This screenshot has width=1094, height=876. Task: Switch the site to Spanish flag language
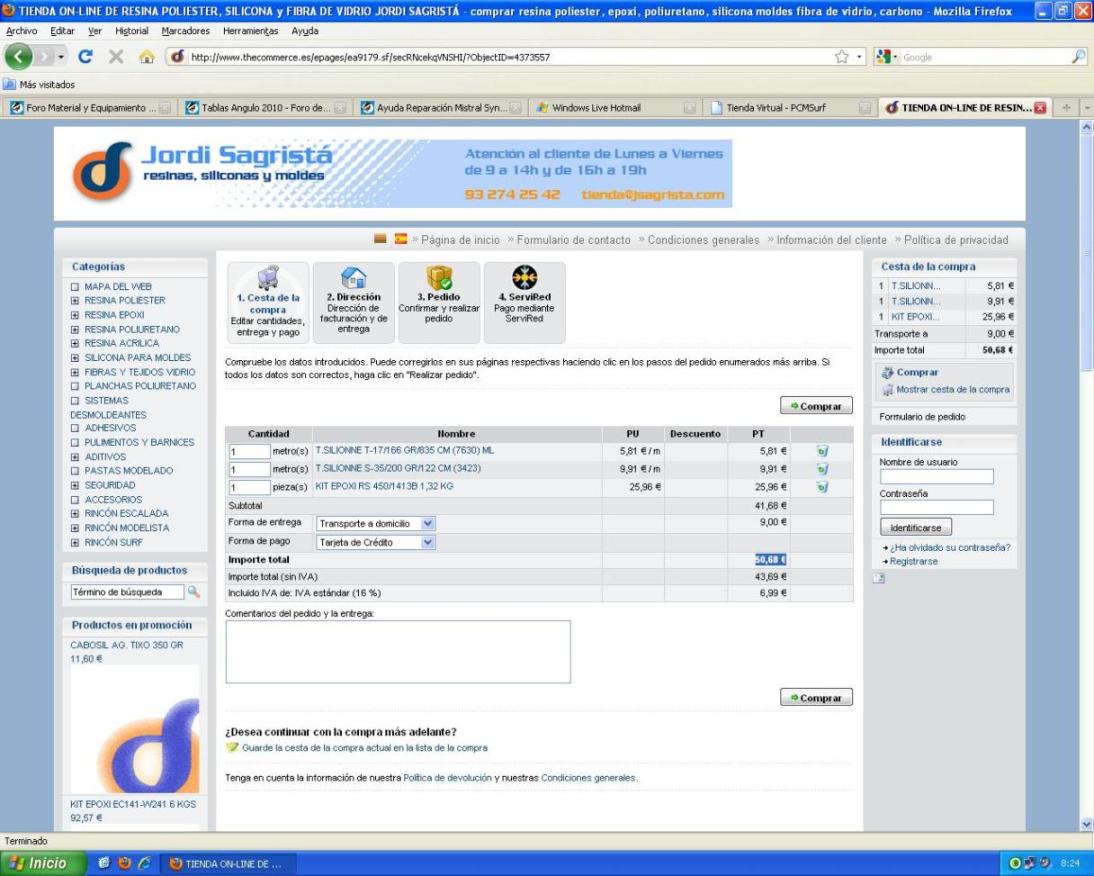tap(400, 239)
